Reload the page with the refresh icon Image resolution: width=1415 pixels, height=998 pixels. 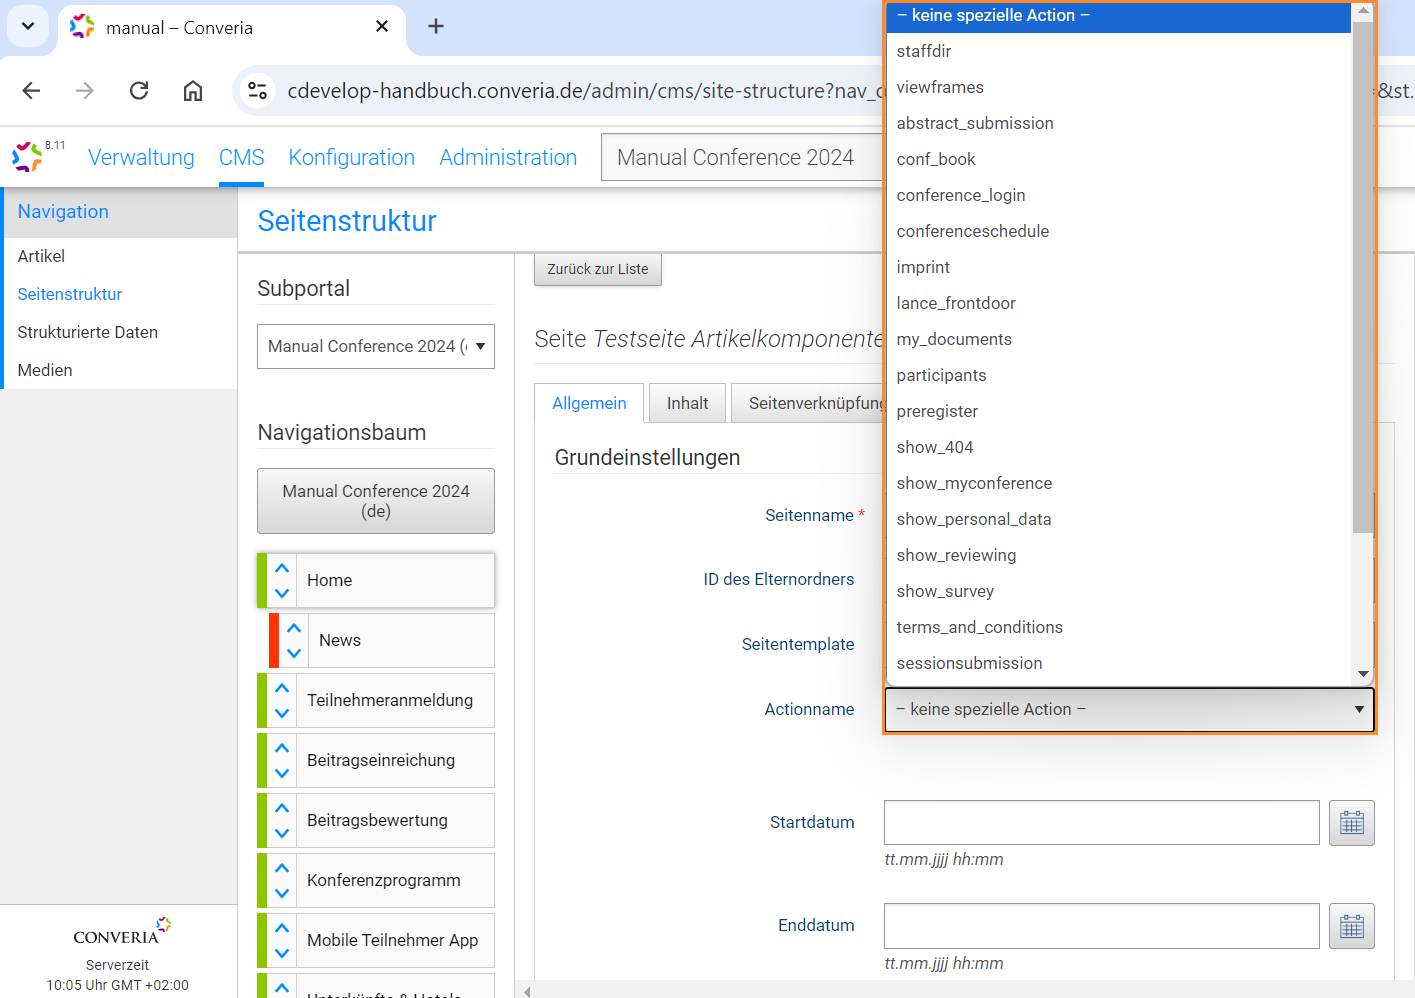click(138, 90)
